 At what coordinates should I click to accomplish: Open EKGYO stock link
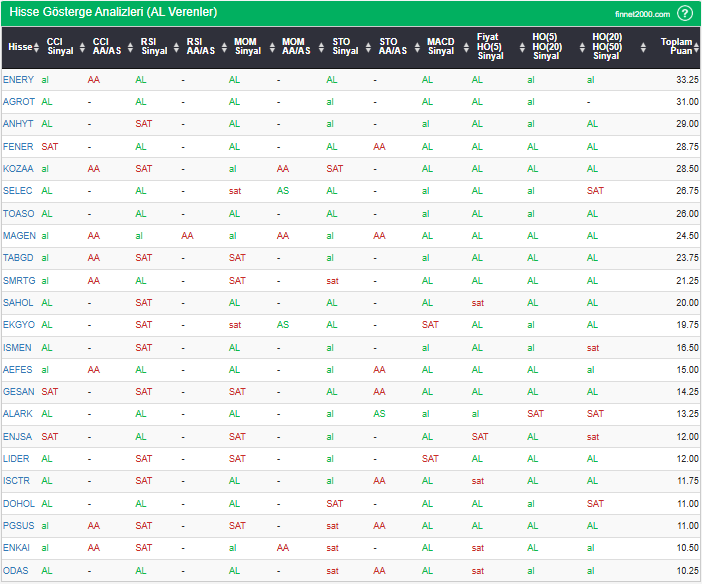pos(19,325)
